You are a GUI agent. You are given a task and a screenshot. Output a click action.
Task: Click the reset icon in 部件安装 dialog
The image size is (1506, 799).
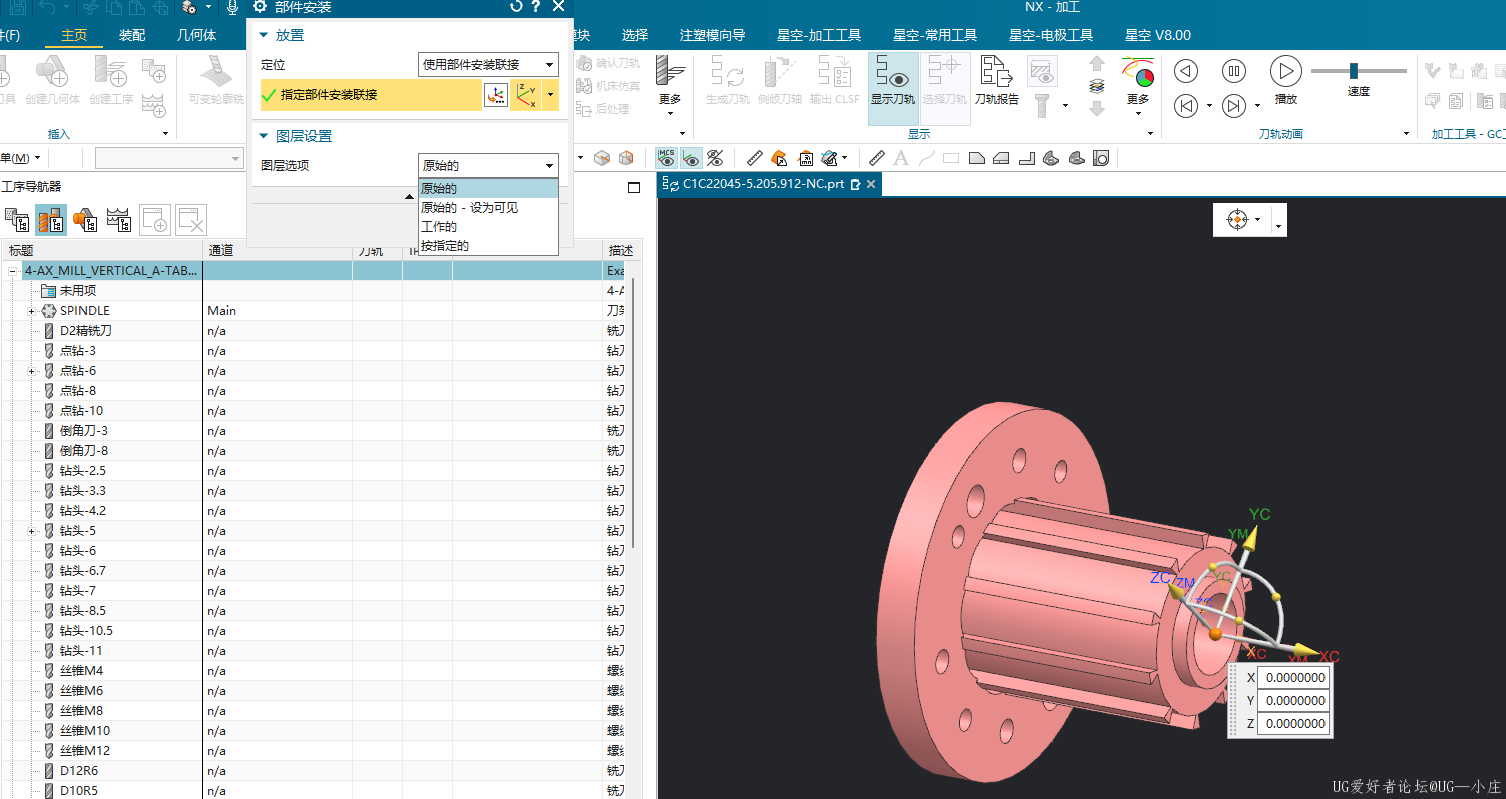[516, 7]
